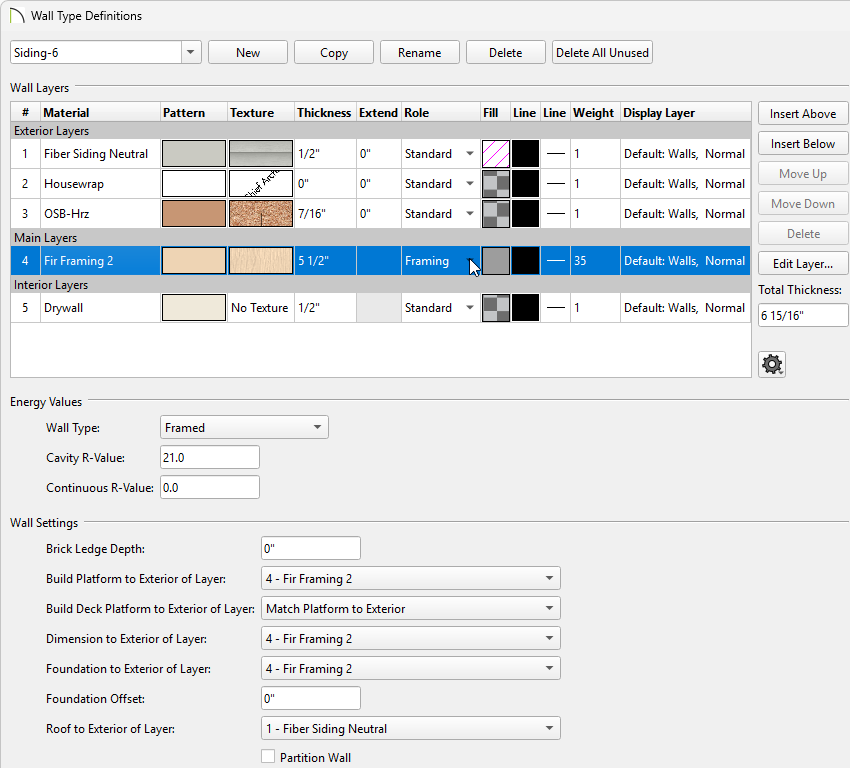Click line style for Fiber Siding Neutral
850x768 pixels.
555,154
